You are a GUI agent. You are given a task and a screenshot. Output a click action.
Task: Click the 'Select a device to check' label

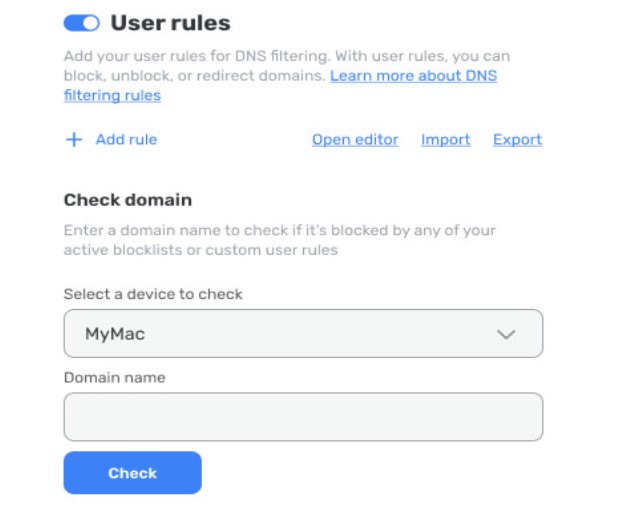coord(153,295)
